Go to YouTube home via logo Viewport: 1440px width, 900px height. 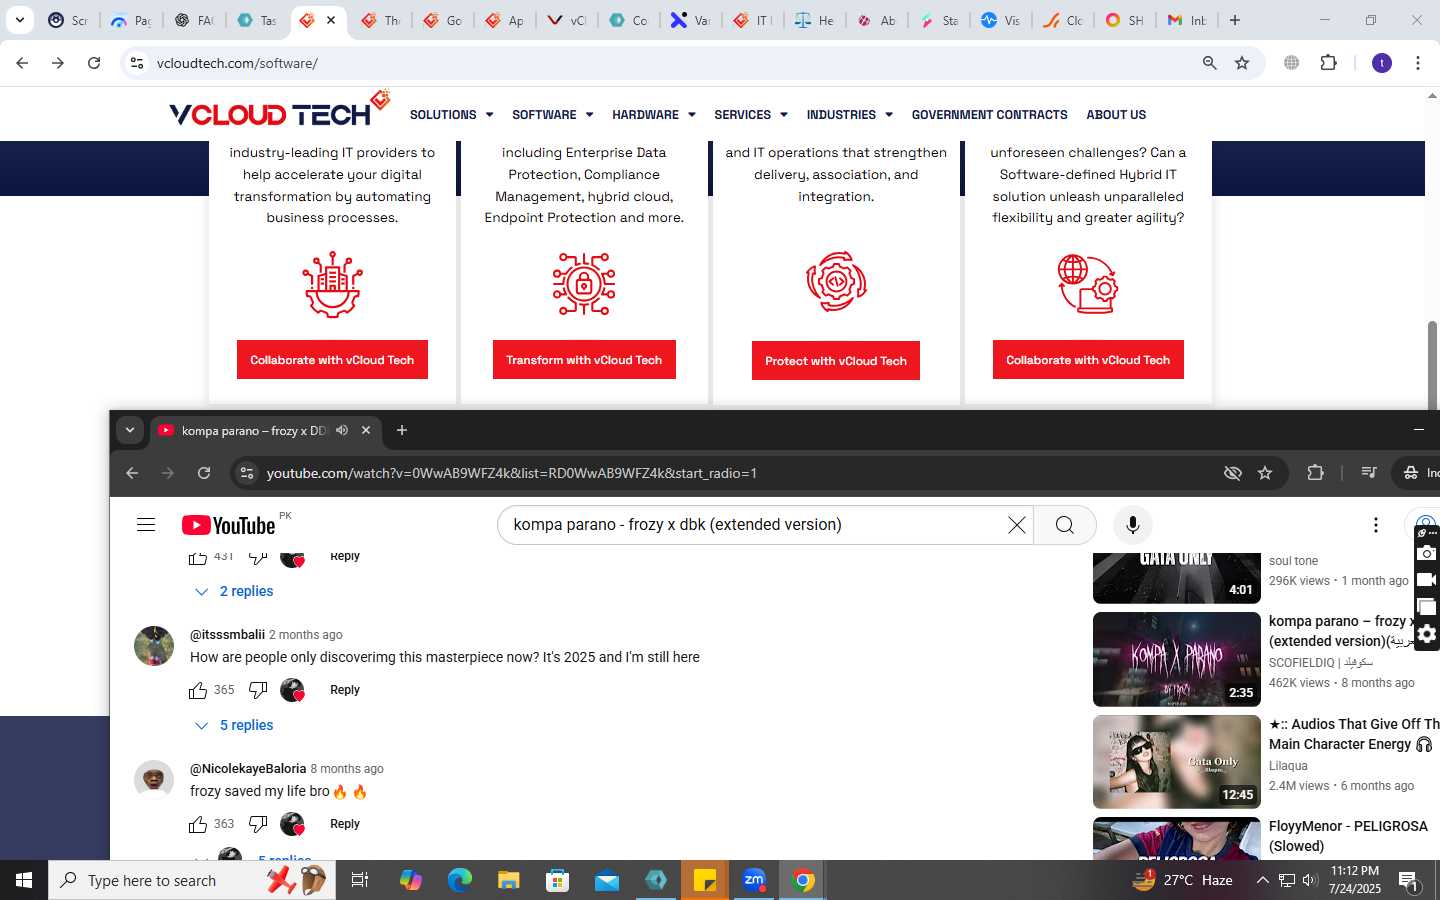click(x=228, y=525)
